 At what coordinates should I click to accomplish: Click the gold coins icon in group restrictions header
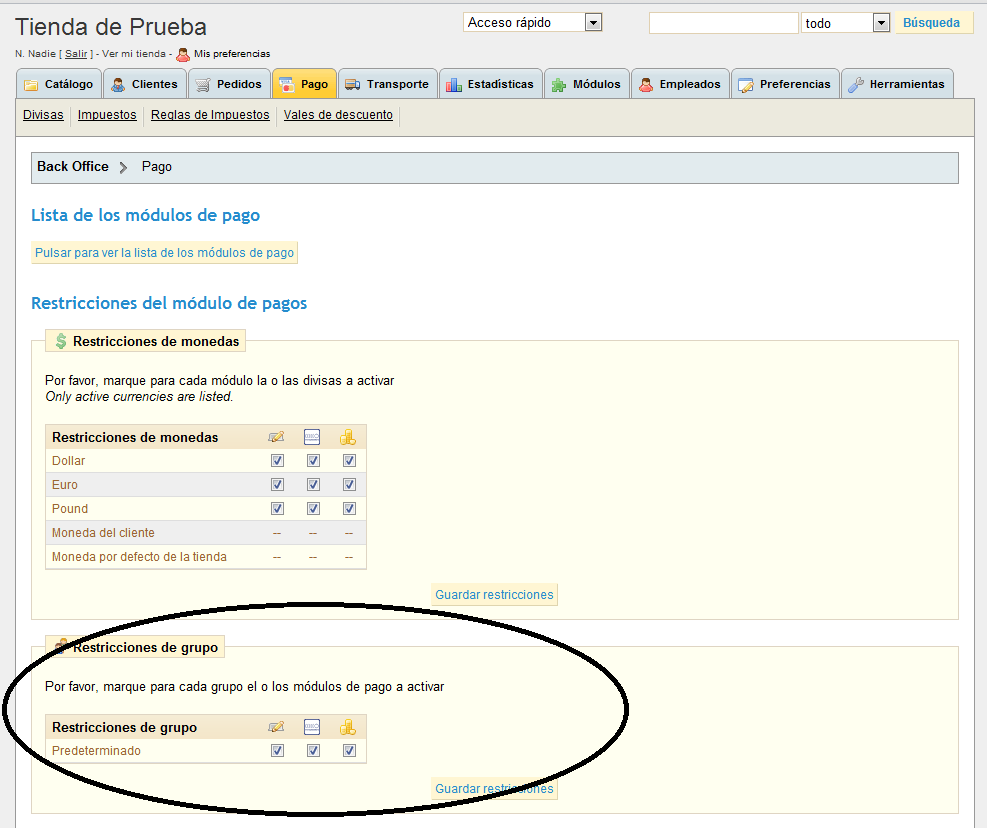(348, 727)
